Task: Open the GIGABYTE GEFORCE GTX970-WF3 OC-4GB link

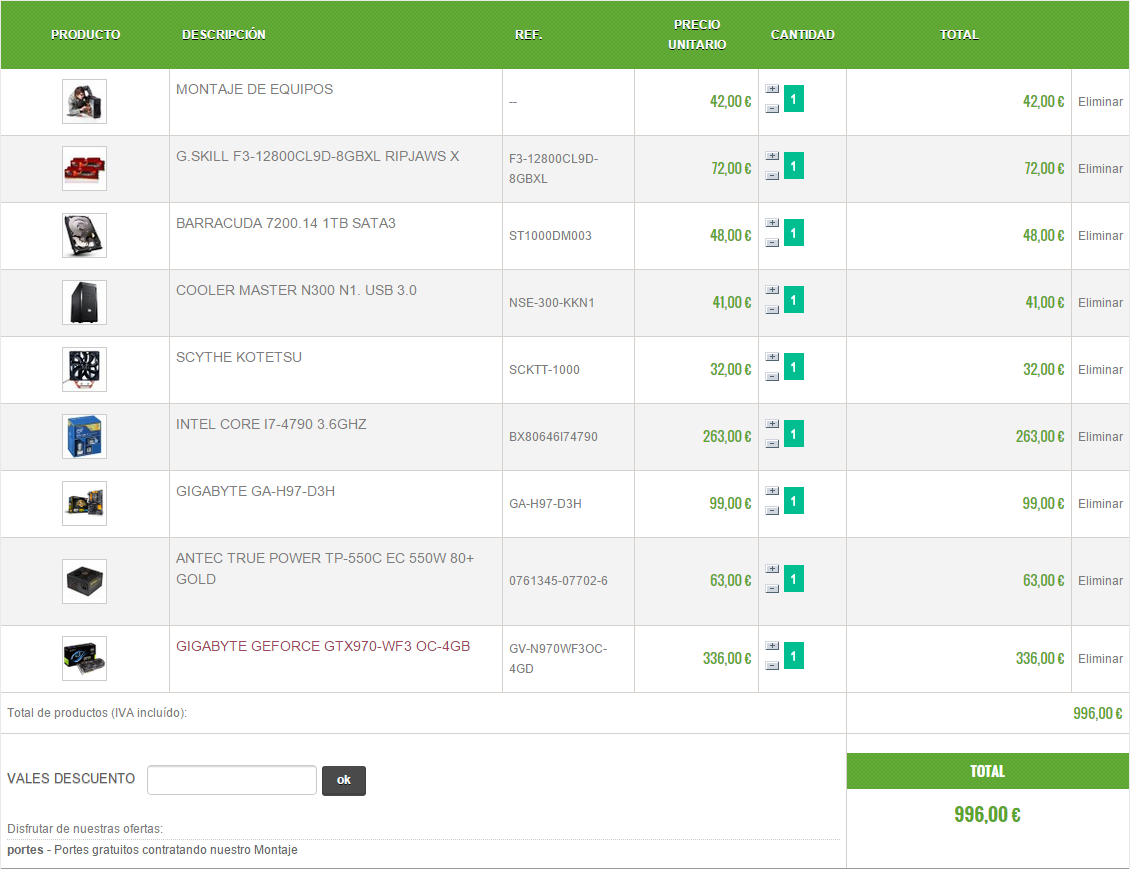Action: 323,646
